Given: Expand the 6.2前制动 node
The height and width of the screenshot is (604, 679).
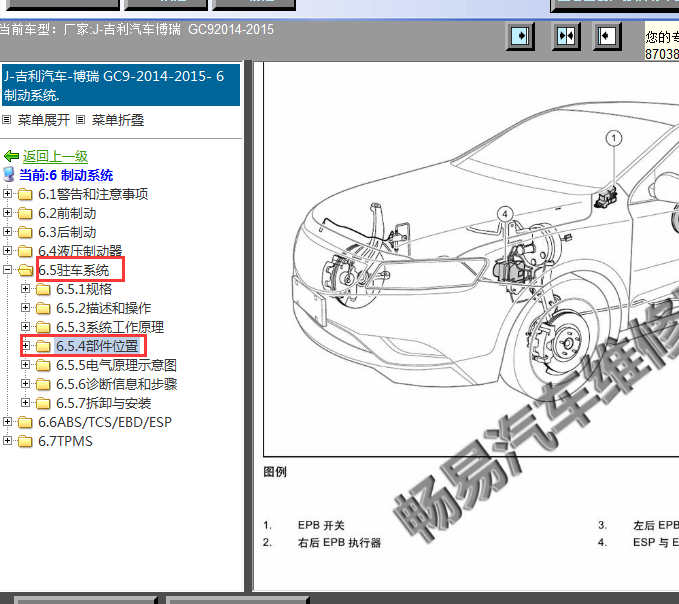Looking at the screenshot, I should pos(7,213).
